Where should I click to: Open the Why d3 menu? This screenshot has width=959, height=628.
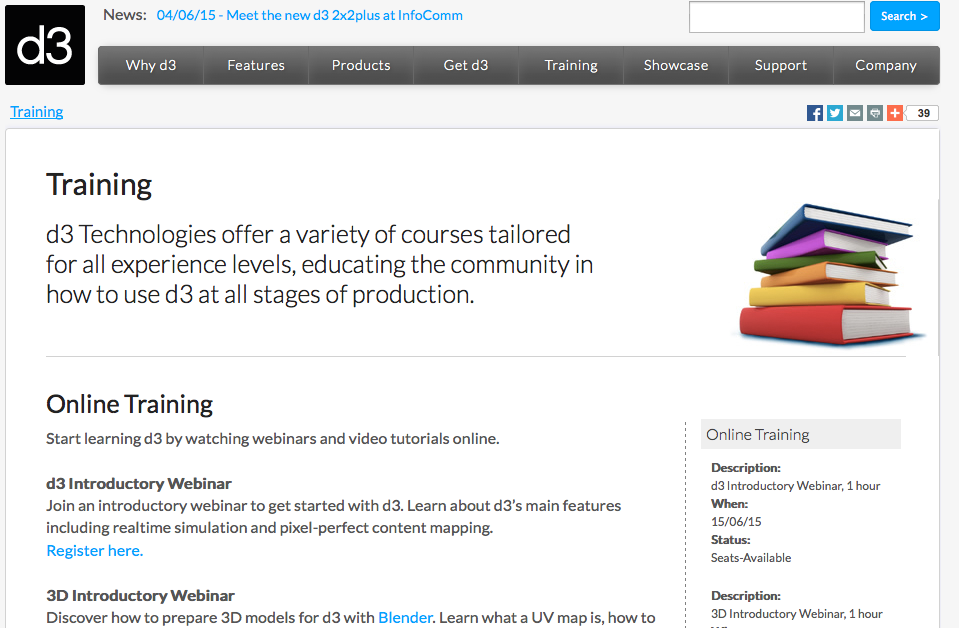tap(150, 65)
